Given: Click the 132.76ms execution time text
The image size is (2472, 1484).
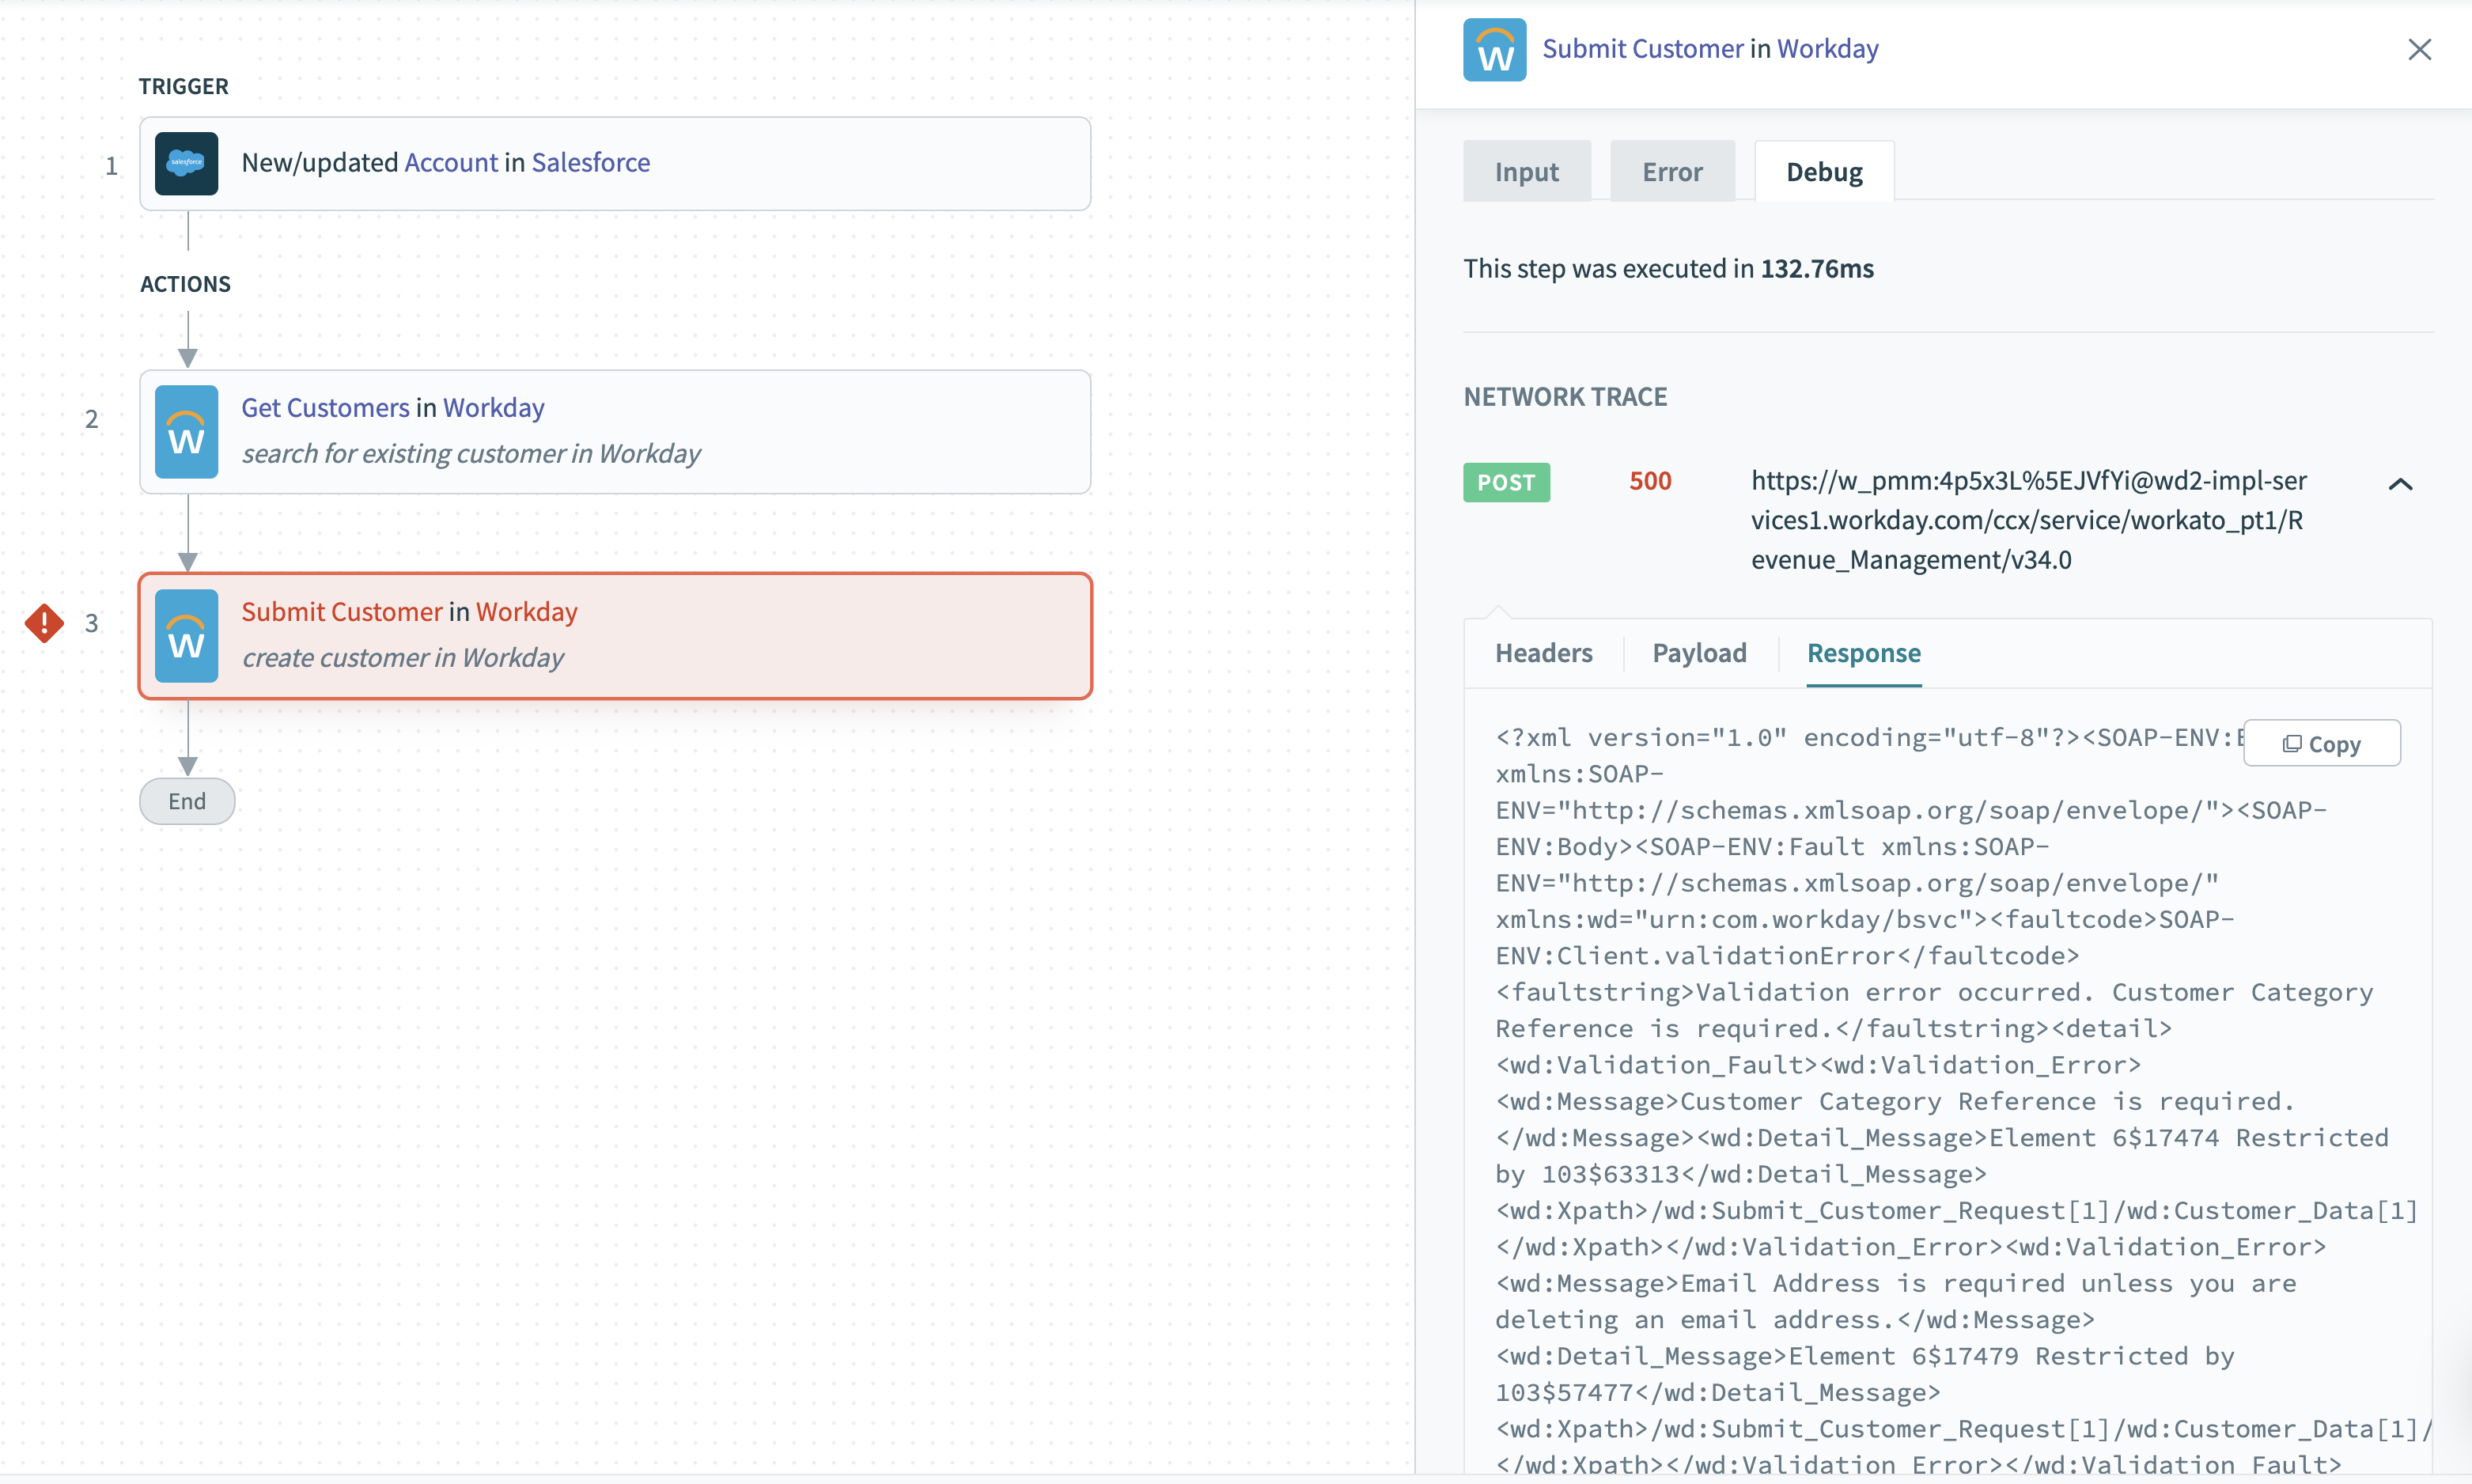Looking at the screenshot, I should 1816,268.
